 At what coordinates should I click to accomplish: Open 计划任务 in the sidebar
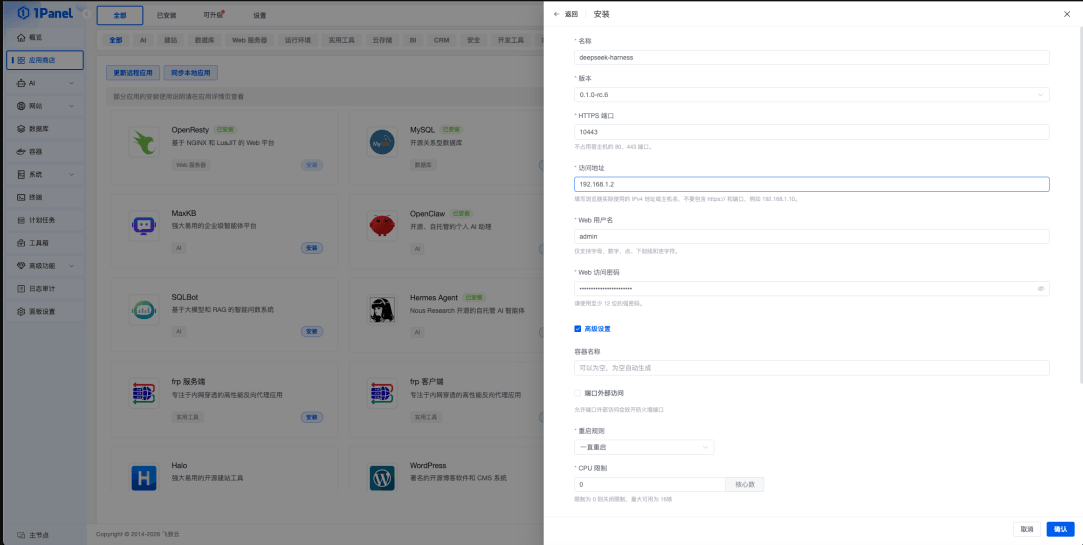(x=45, y=220)
